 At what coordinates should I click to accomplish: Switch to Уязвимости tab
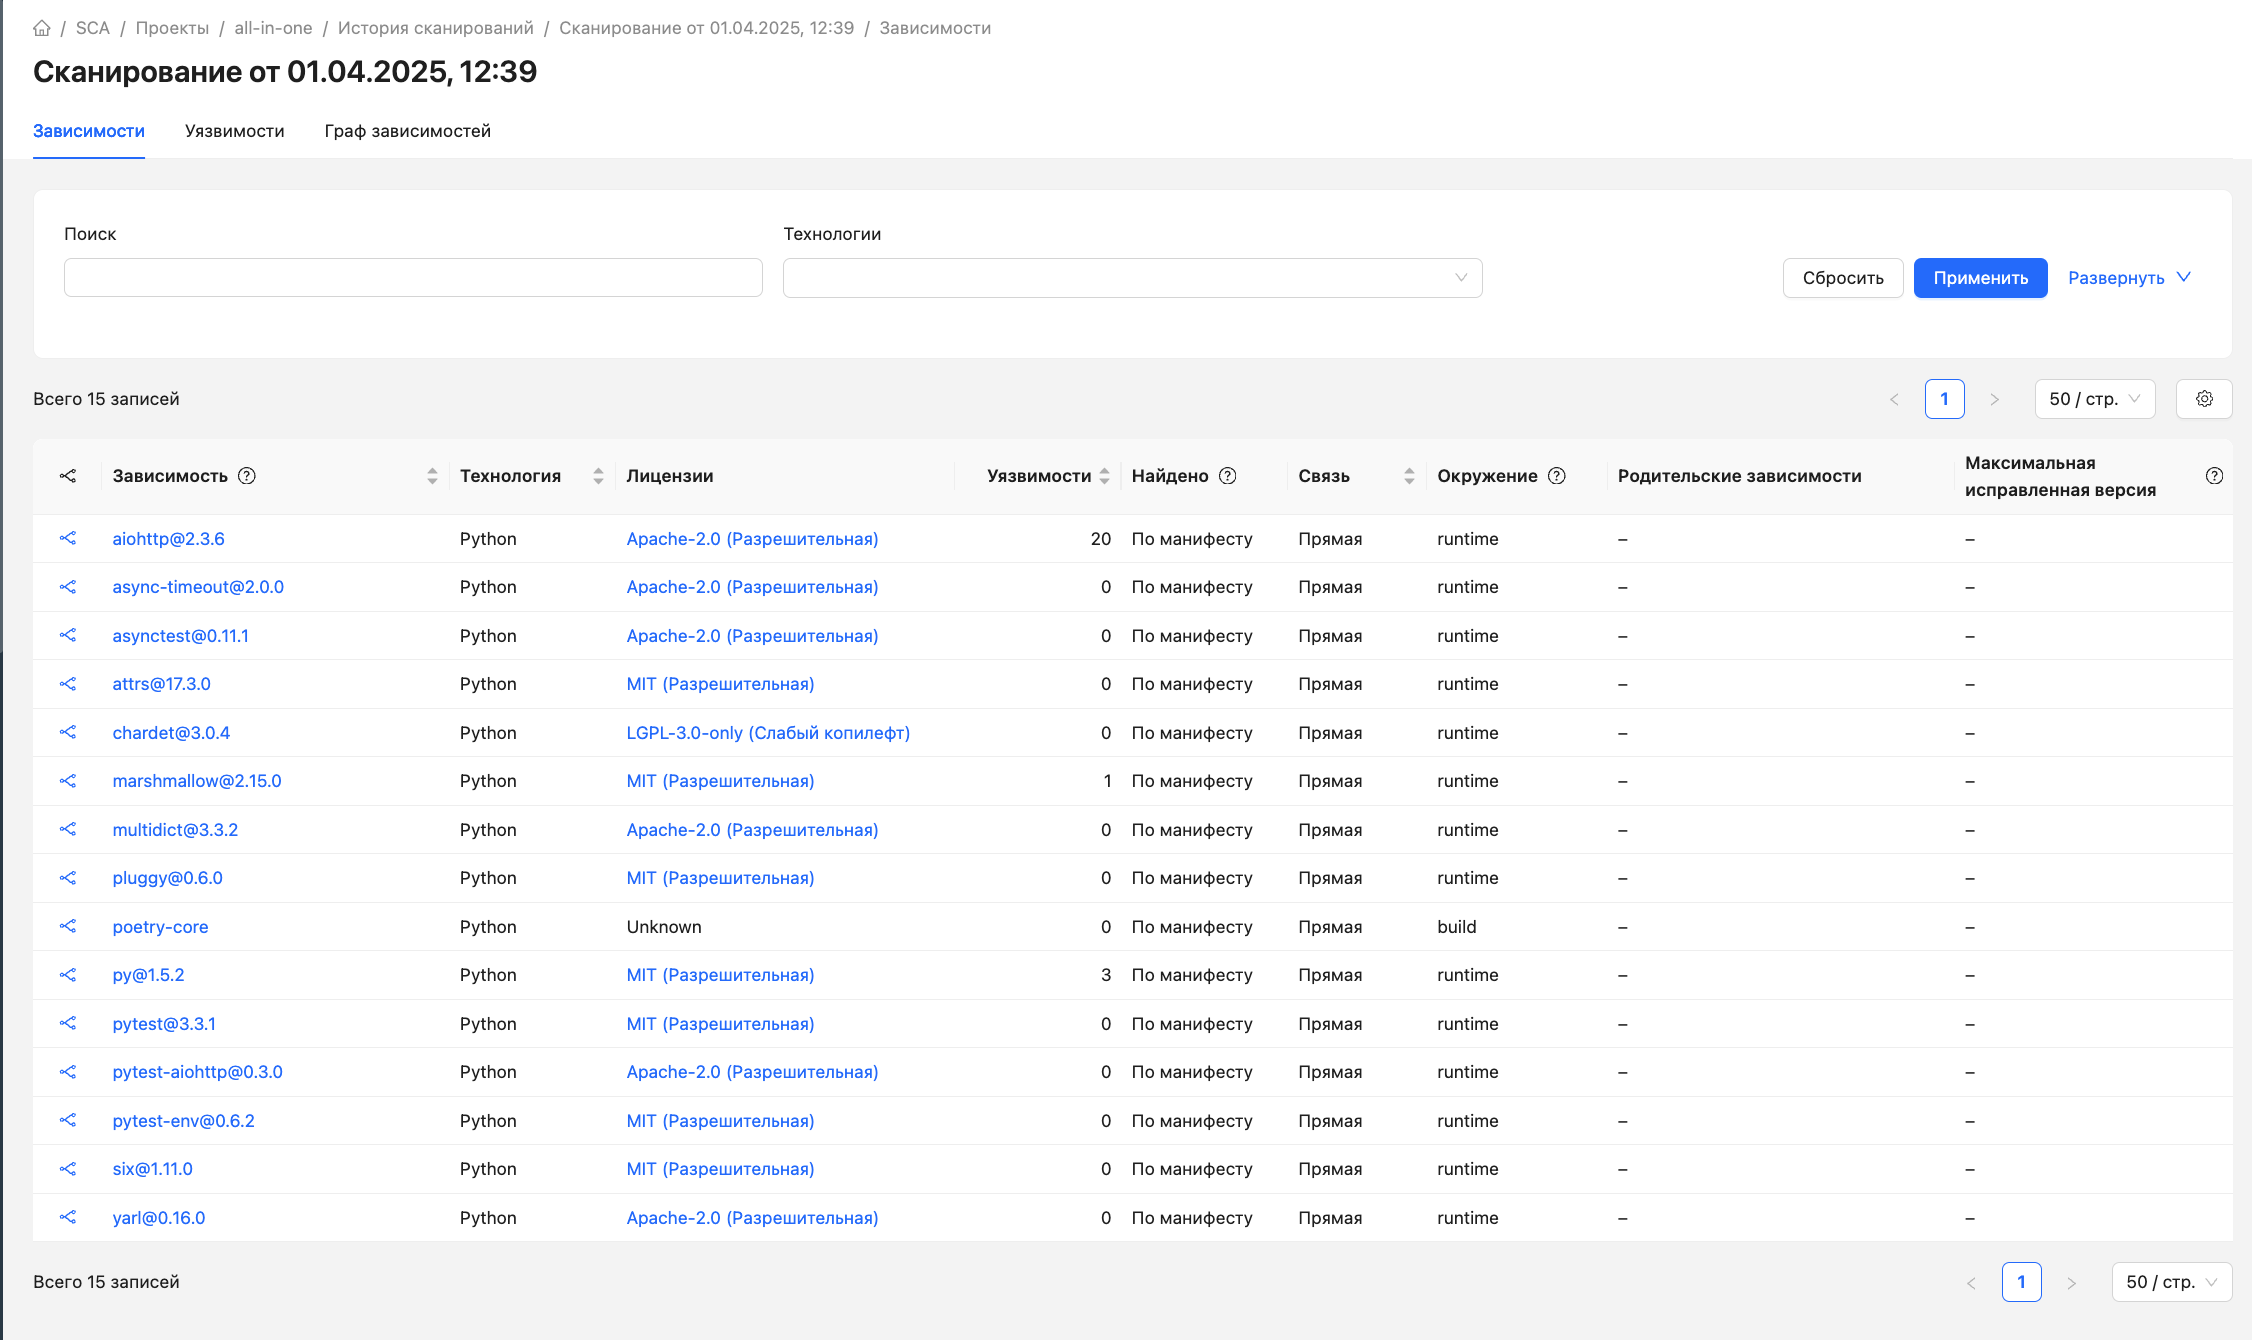235,131
